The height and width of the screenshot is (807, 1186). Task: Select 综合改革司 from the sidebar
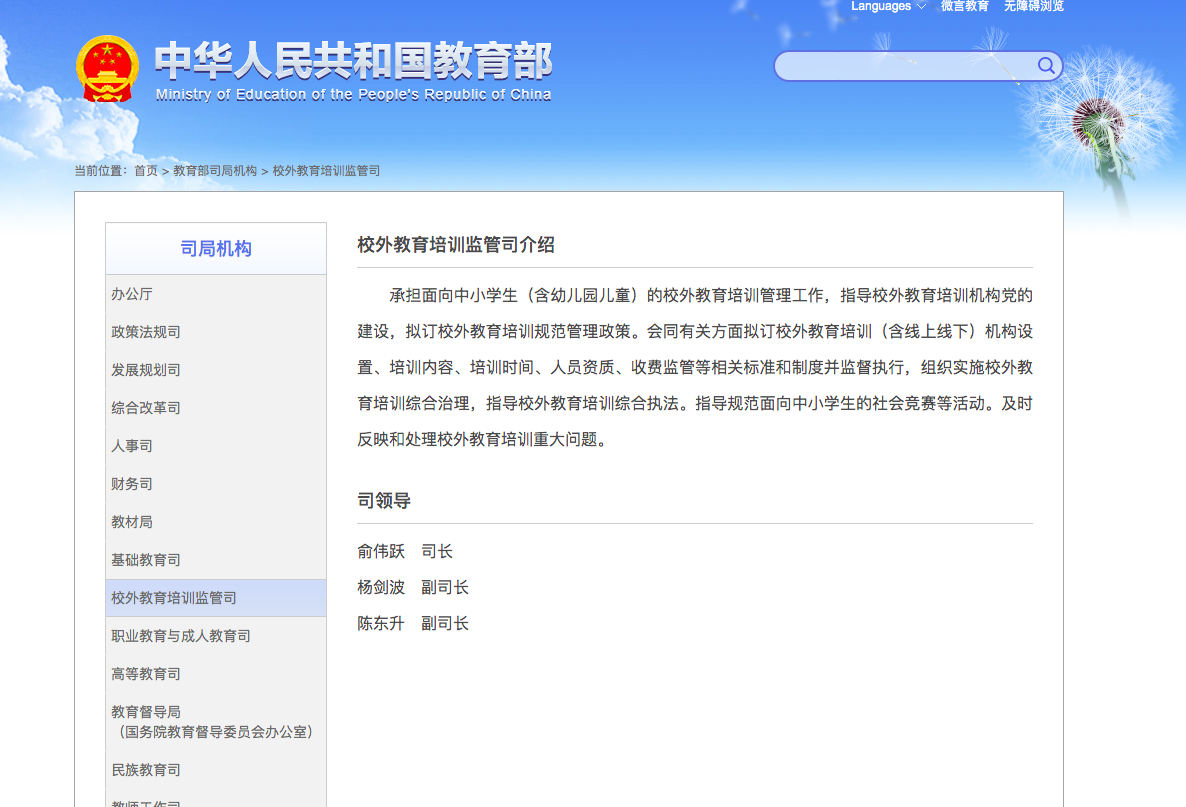pos(147,408)
